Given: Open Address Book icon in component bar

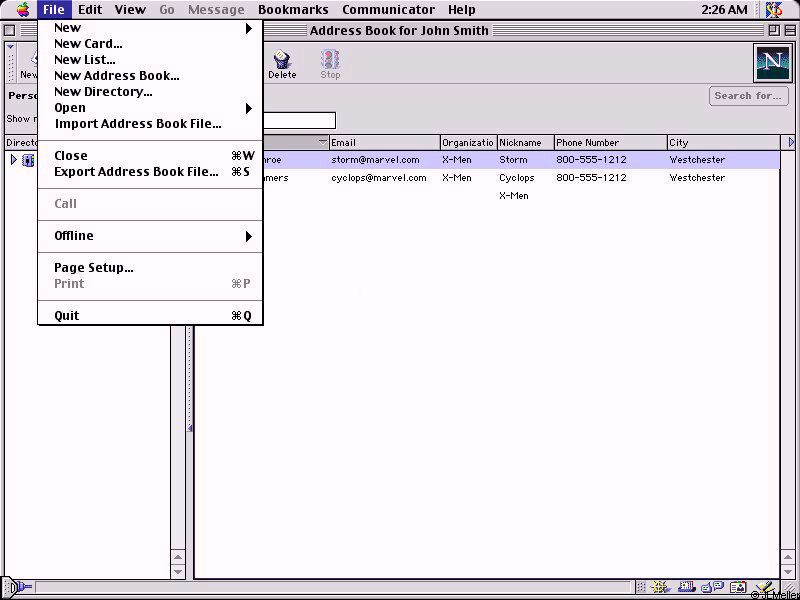Looking at the screenshot, I should tap(738, 588).
